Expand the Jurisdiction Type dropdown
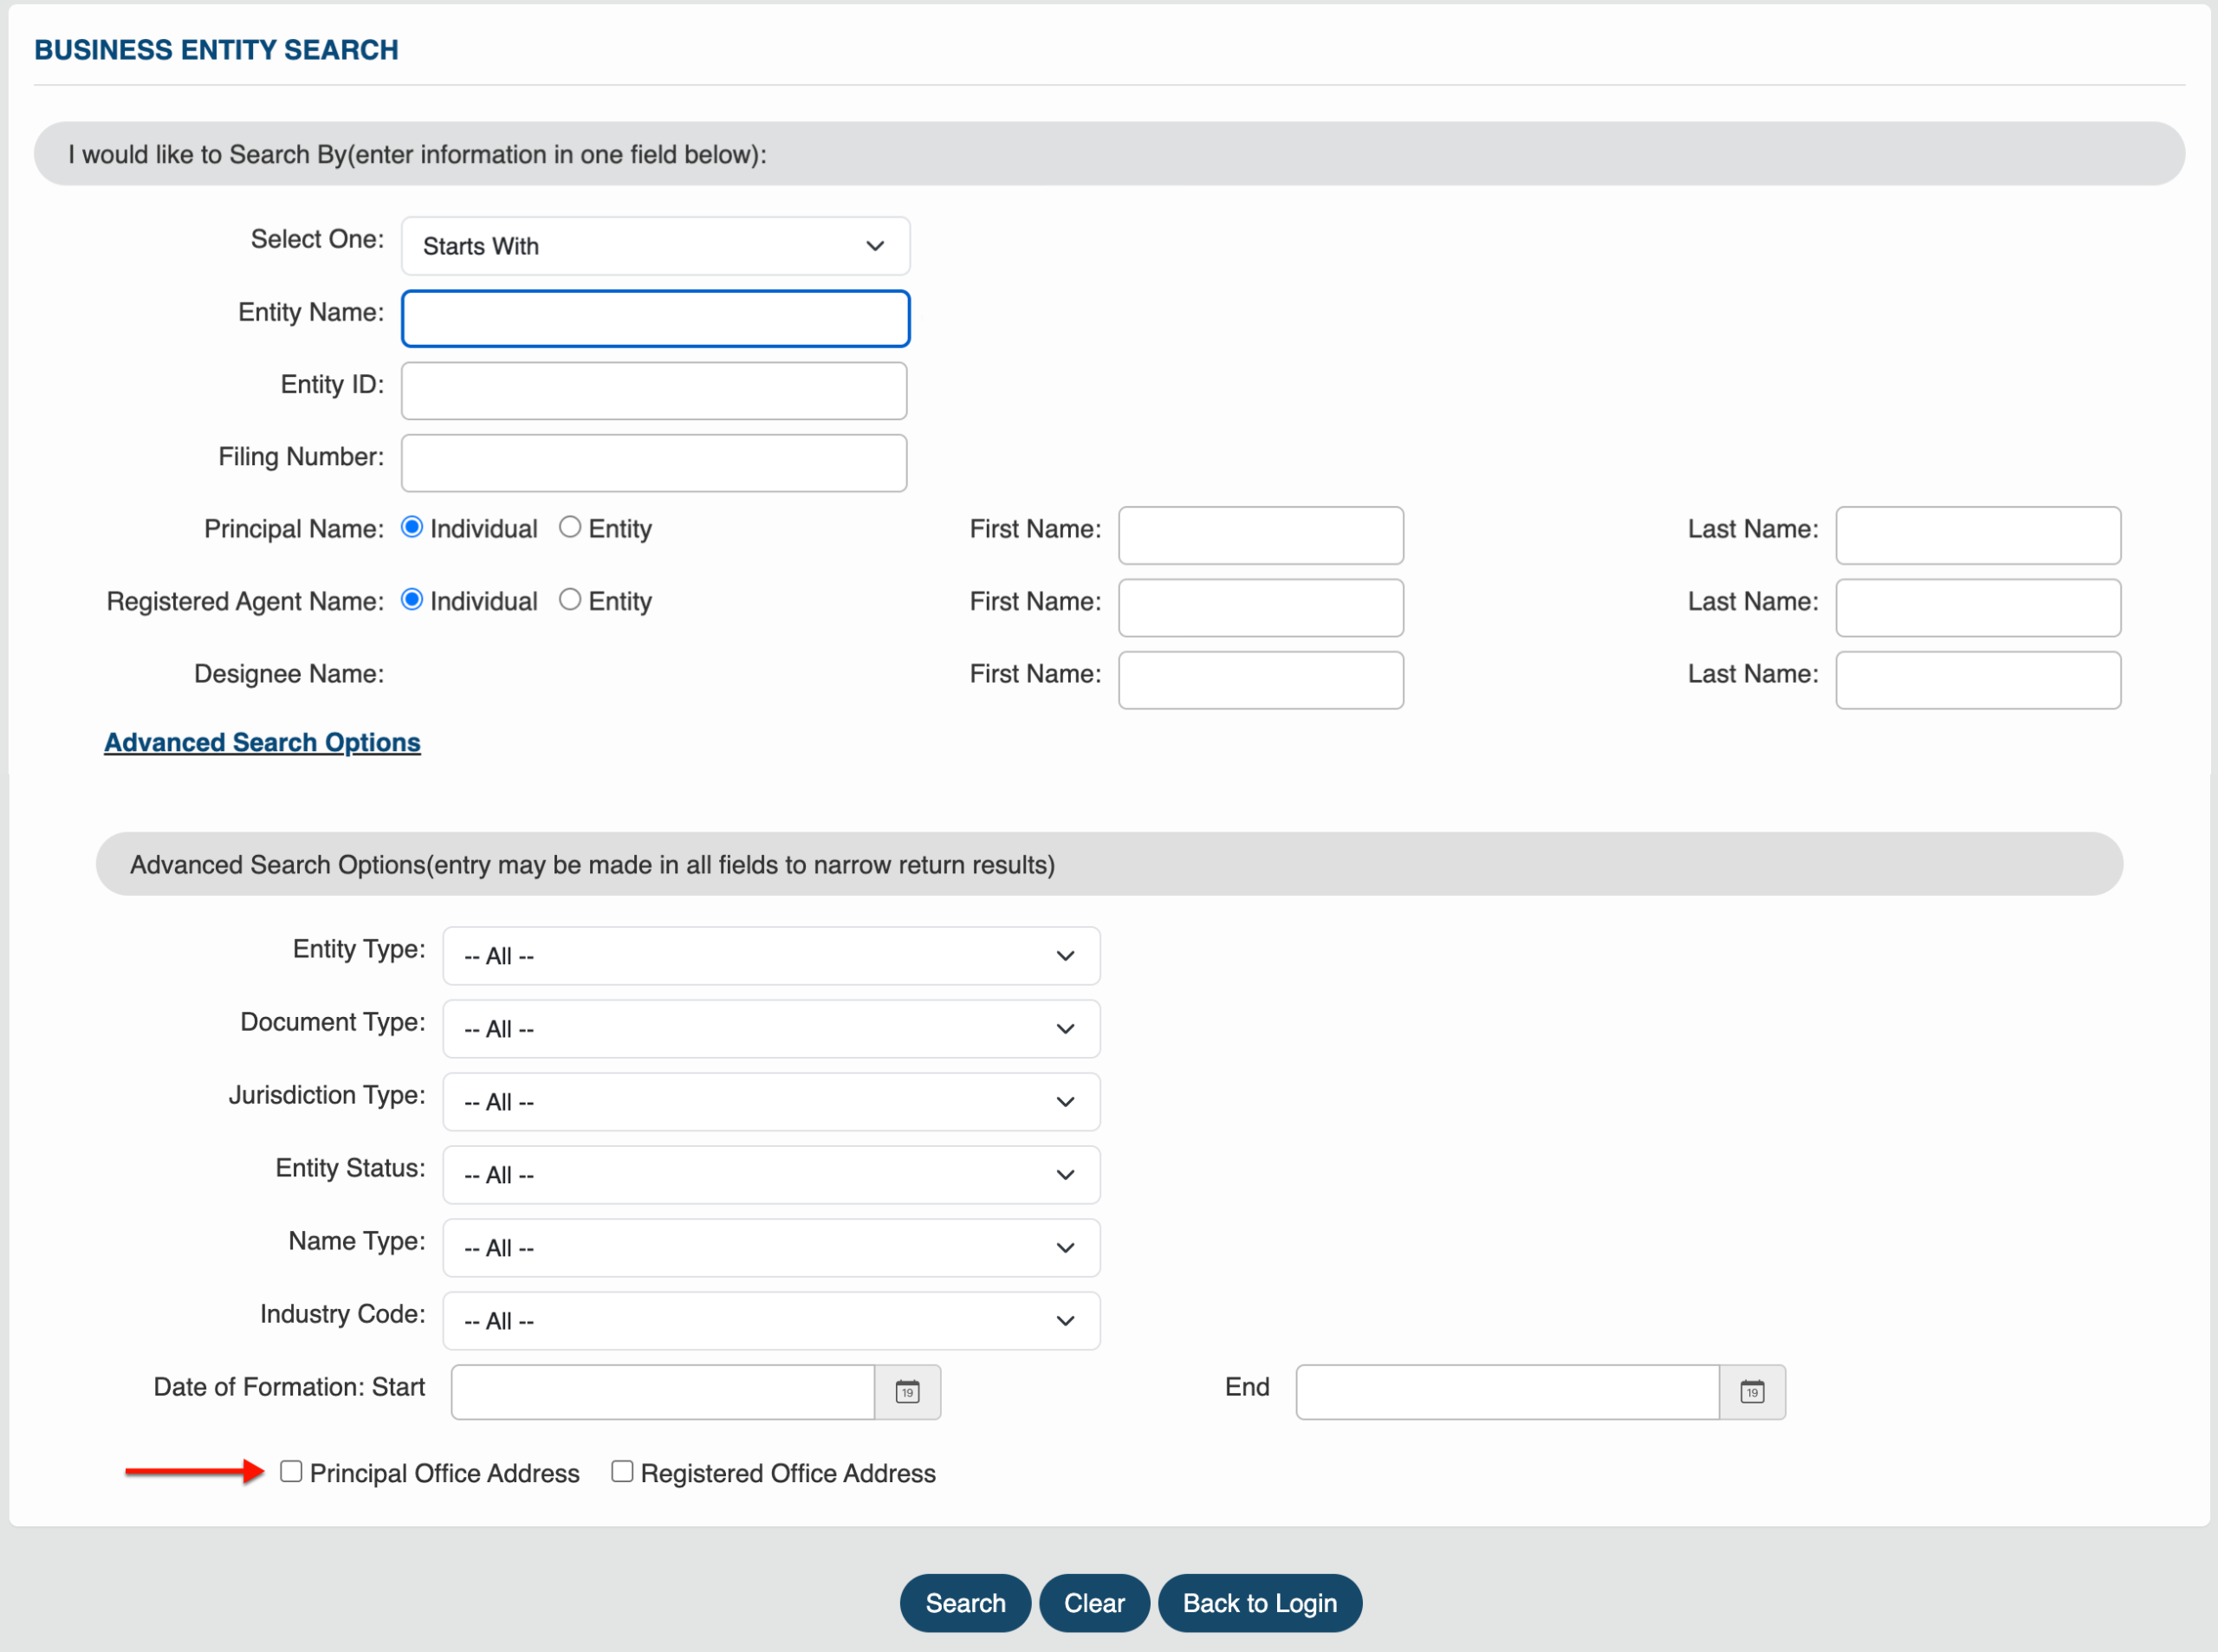The height and width of the screenshot is (1652, 2218). pyautogui.click(x=771, y=1102)
